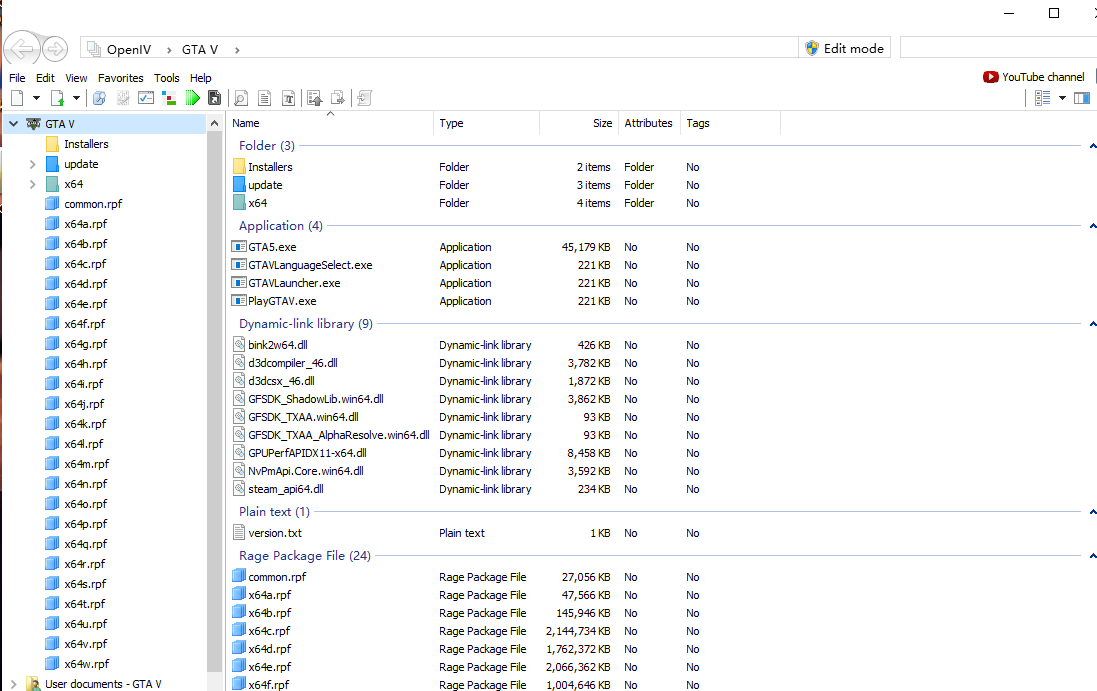Click the checklist window toolbar icon
Image resolution: width=1097 pixels, height=691 pixels.
(146, 98)
